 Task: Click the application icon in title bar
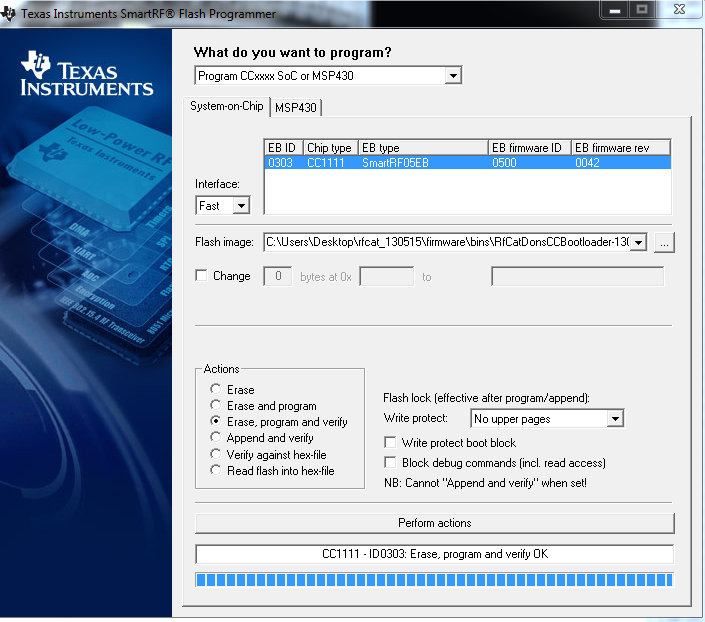tap(10, 13)
